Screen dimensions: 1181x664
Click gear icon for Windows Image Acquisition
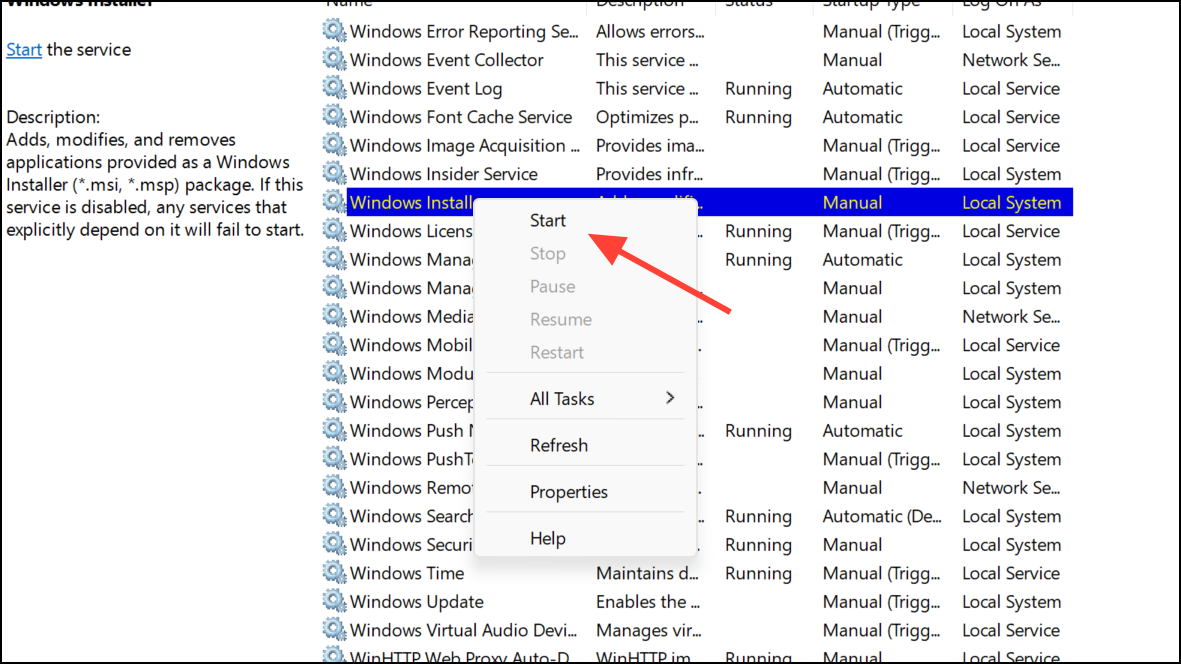coord(334,145)
